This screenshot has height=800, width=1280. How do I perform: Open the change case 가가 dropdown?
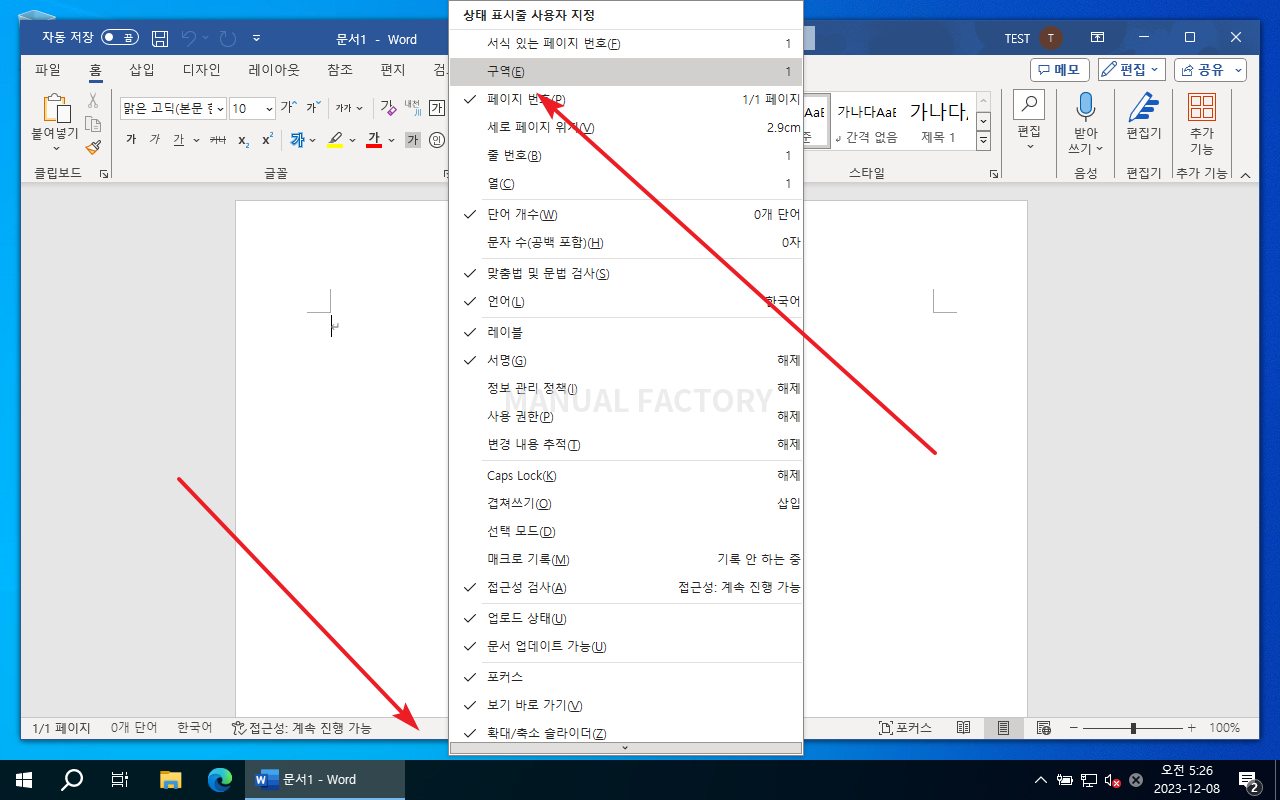point(350,108)
